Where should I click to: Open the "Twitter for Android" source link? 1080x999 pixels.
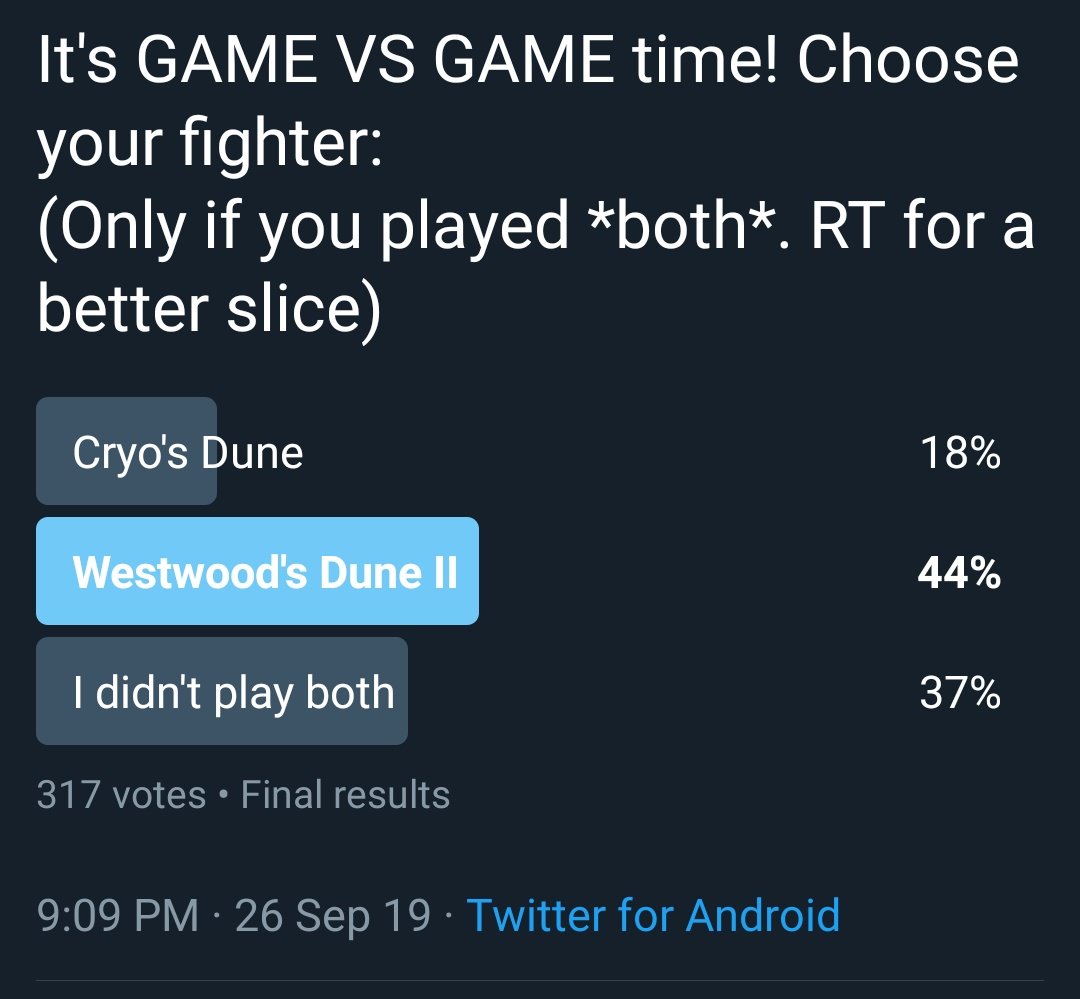(653, 915)
